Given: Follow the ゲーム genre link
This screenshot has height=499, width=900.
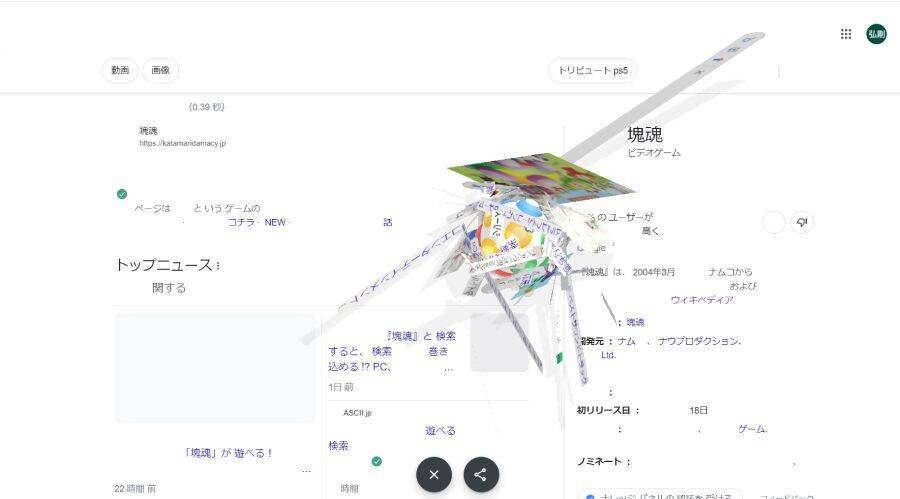Looking at the screenshot, I should tap(752, 429).
